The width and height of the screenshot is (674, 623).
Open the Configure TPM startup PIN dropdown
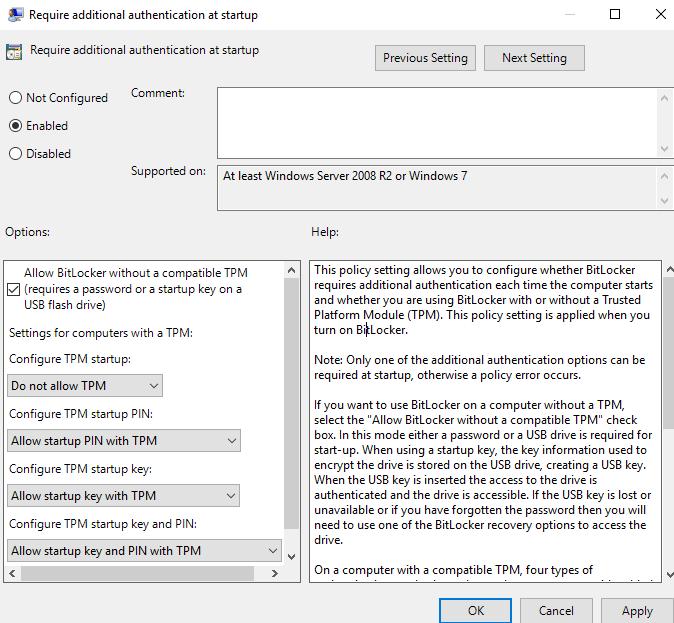pyautogui.click(x=124, y=441)
